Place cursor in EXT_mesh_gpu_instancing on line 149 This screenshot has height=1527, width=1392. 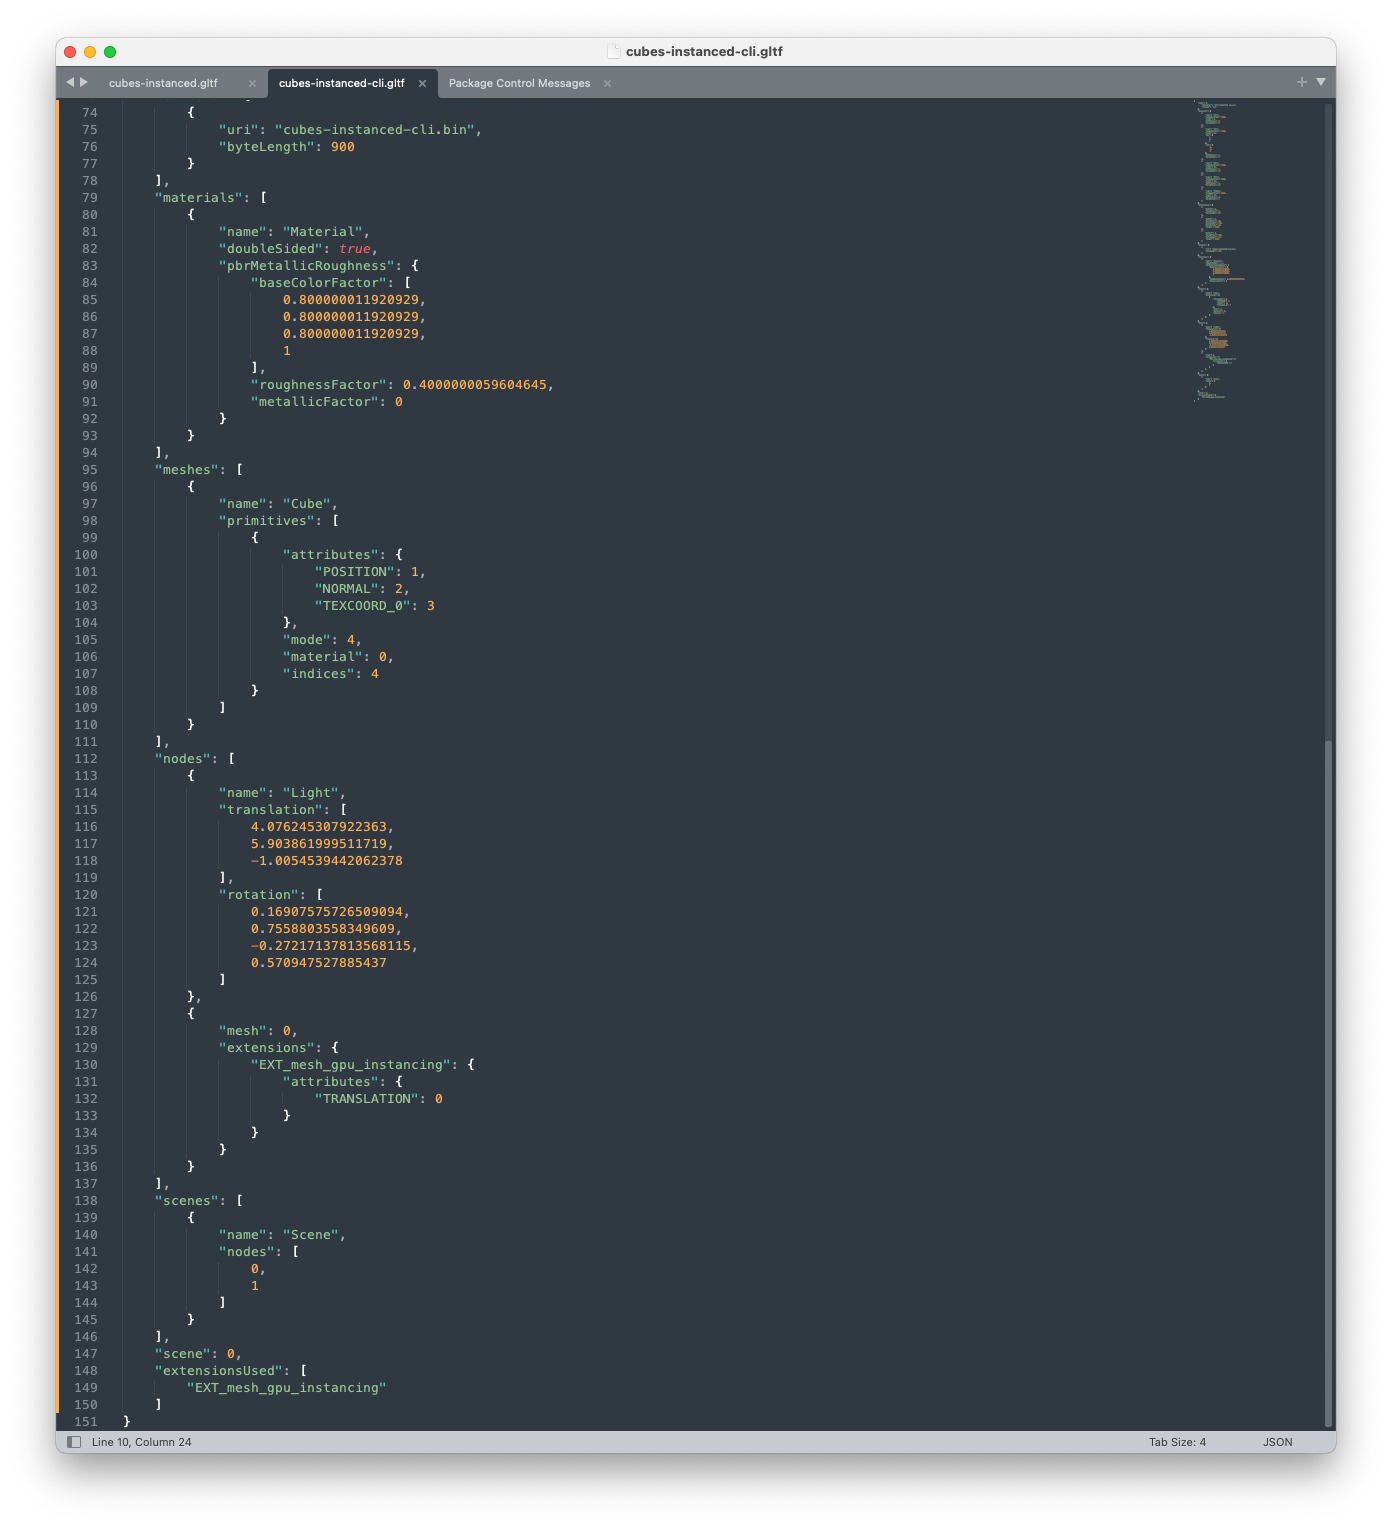(286, 1387)
